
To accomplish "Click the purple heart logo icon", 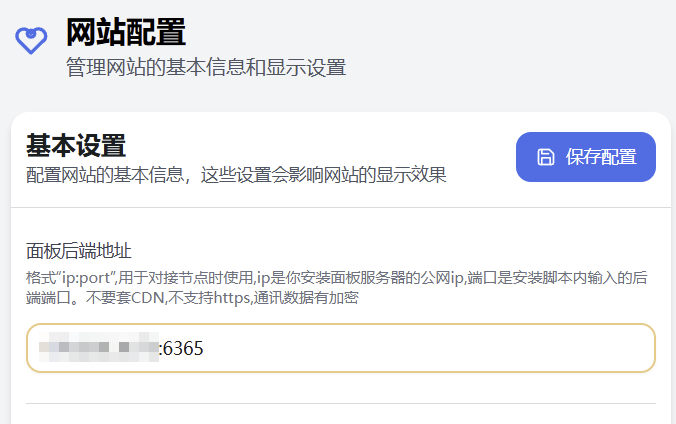I will tap(32, 39).
